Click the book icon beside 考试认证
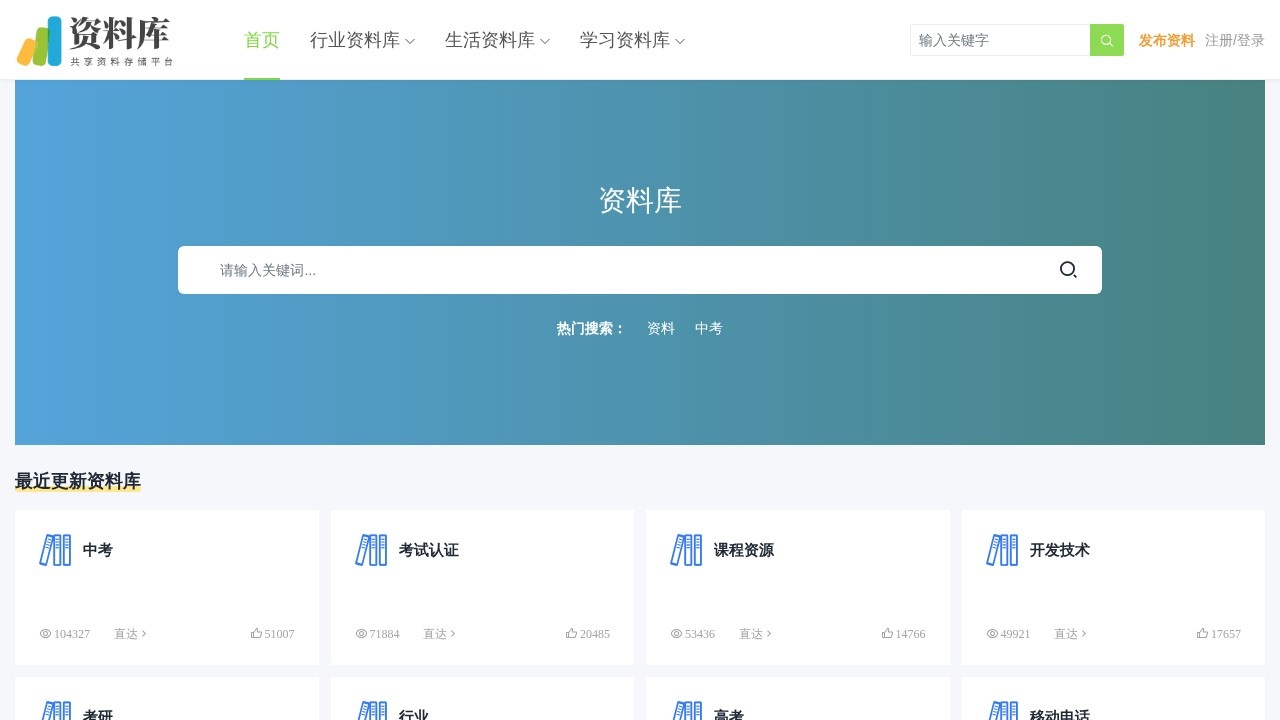1280x720 pixels. click(x=371, y=550)
